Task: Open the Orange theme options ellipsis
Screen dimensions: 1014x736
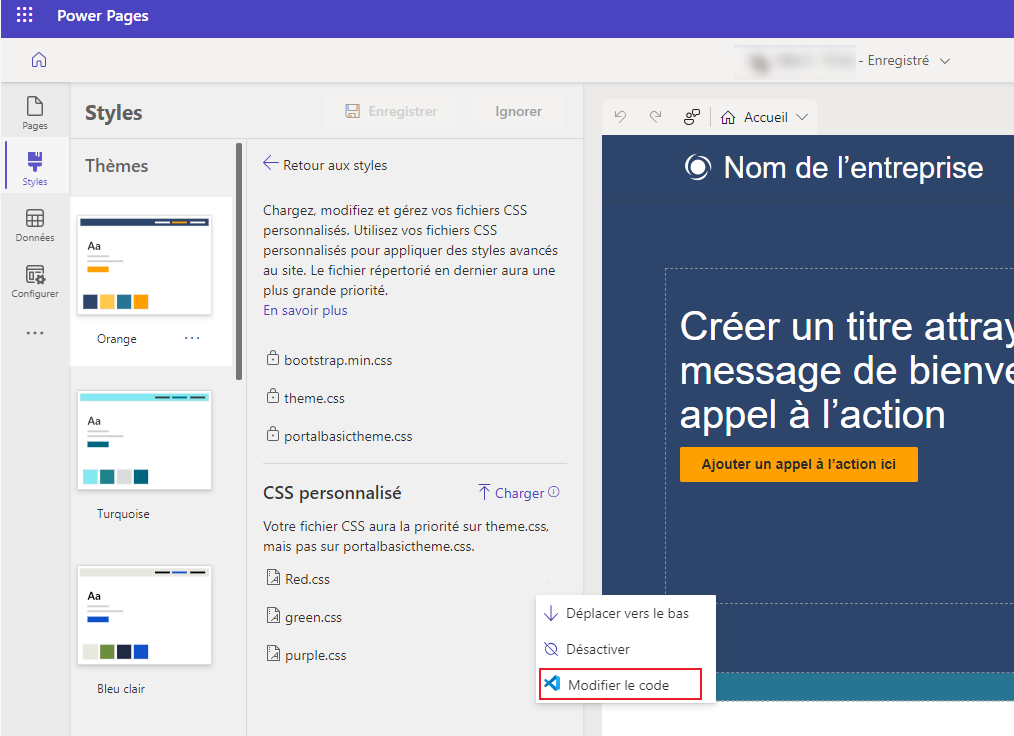Action: click(191, 339)
